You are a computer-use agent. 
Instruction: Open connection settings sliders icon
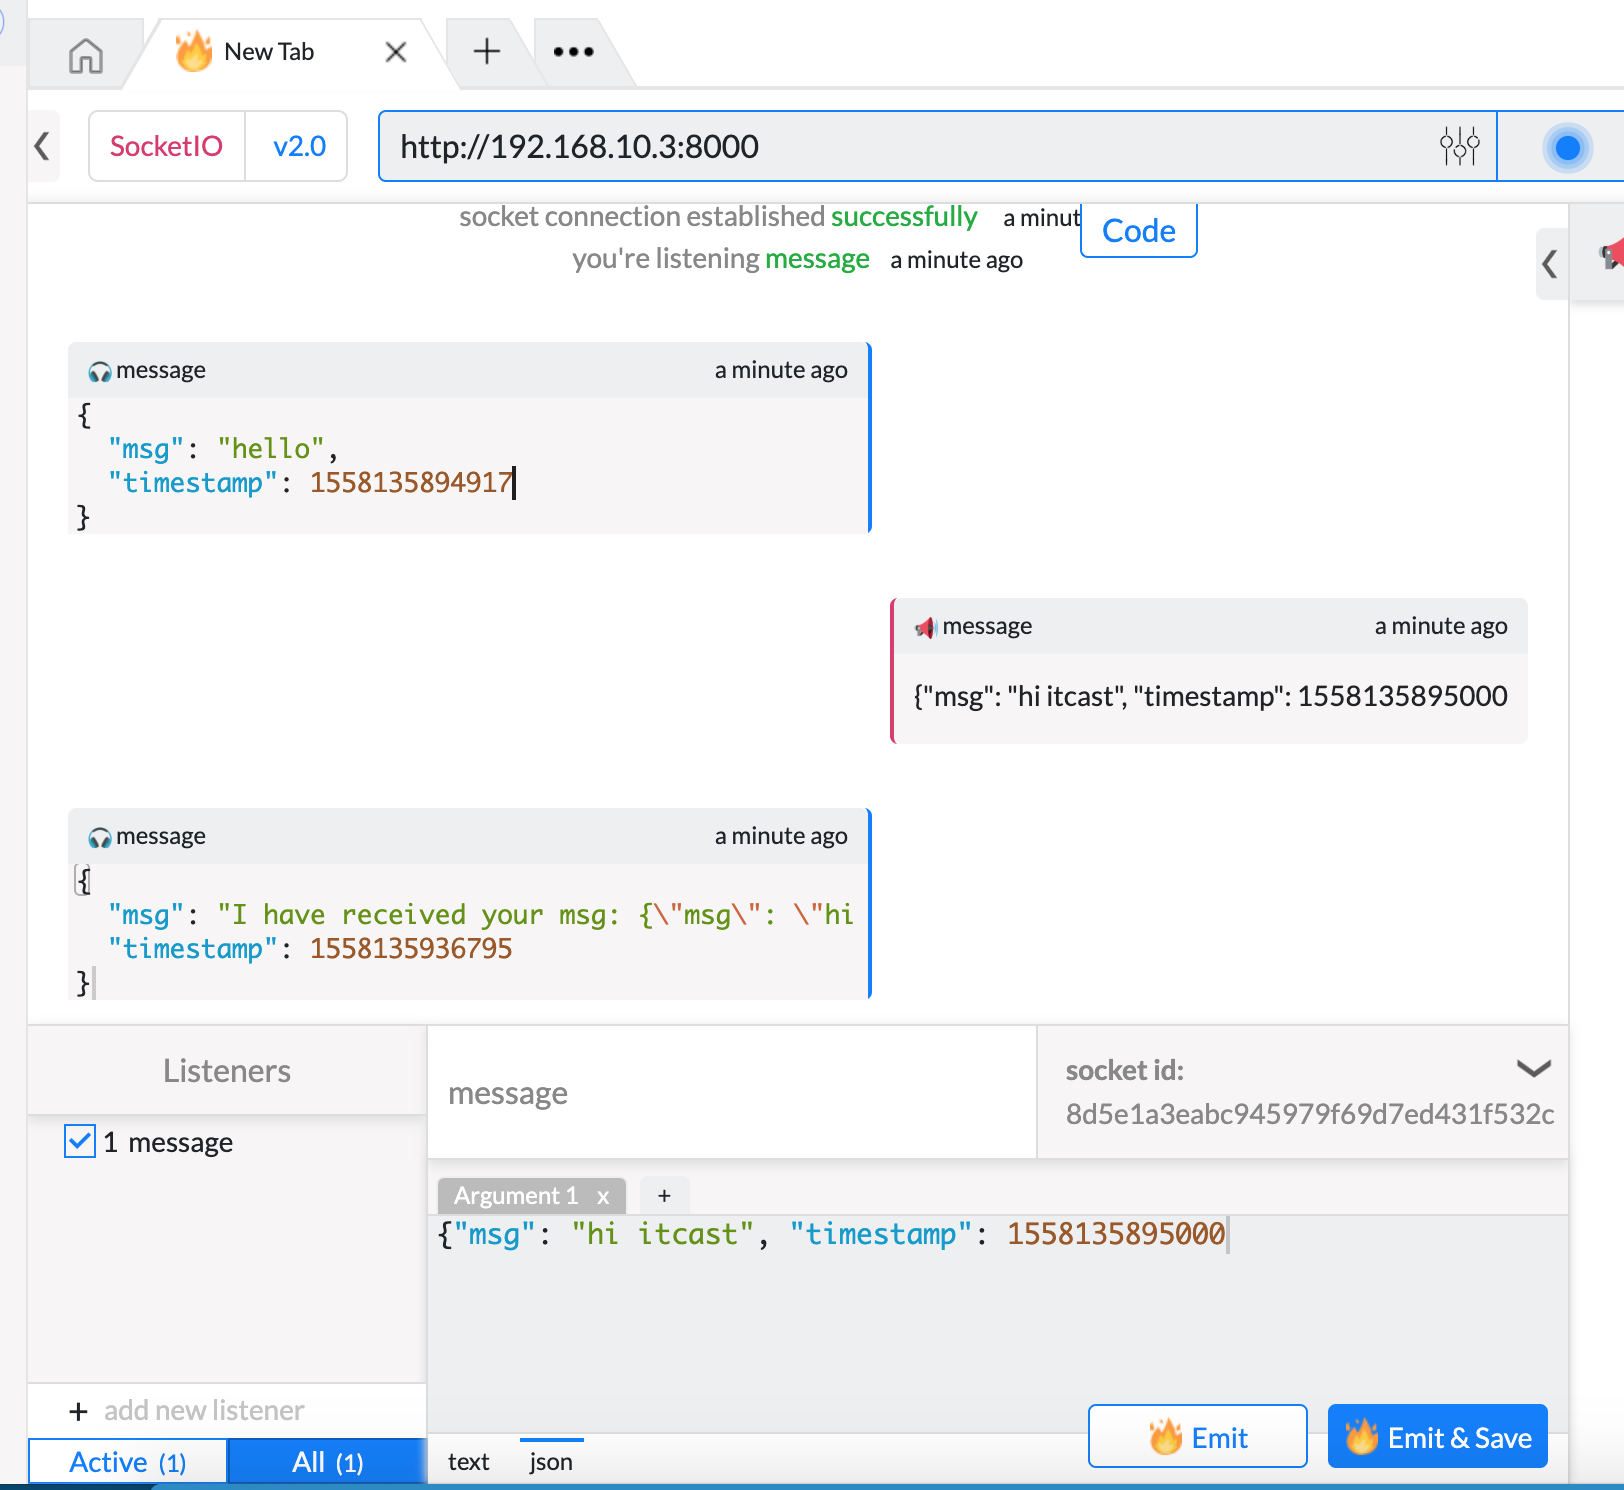pyautogui.click(x=1459, y=146)
